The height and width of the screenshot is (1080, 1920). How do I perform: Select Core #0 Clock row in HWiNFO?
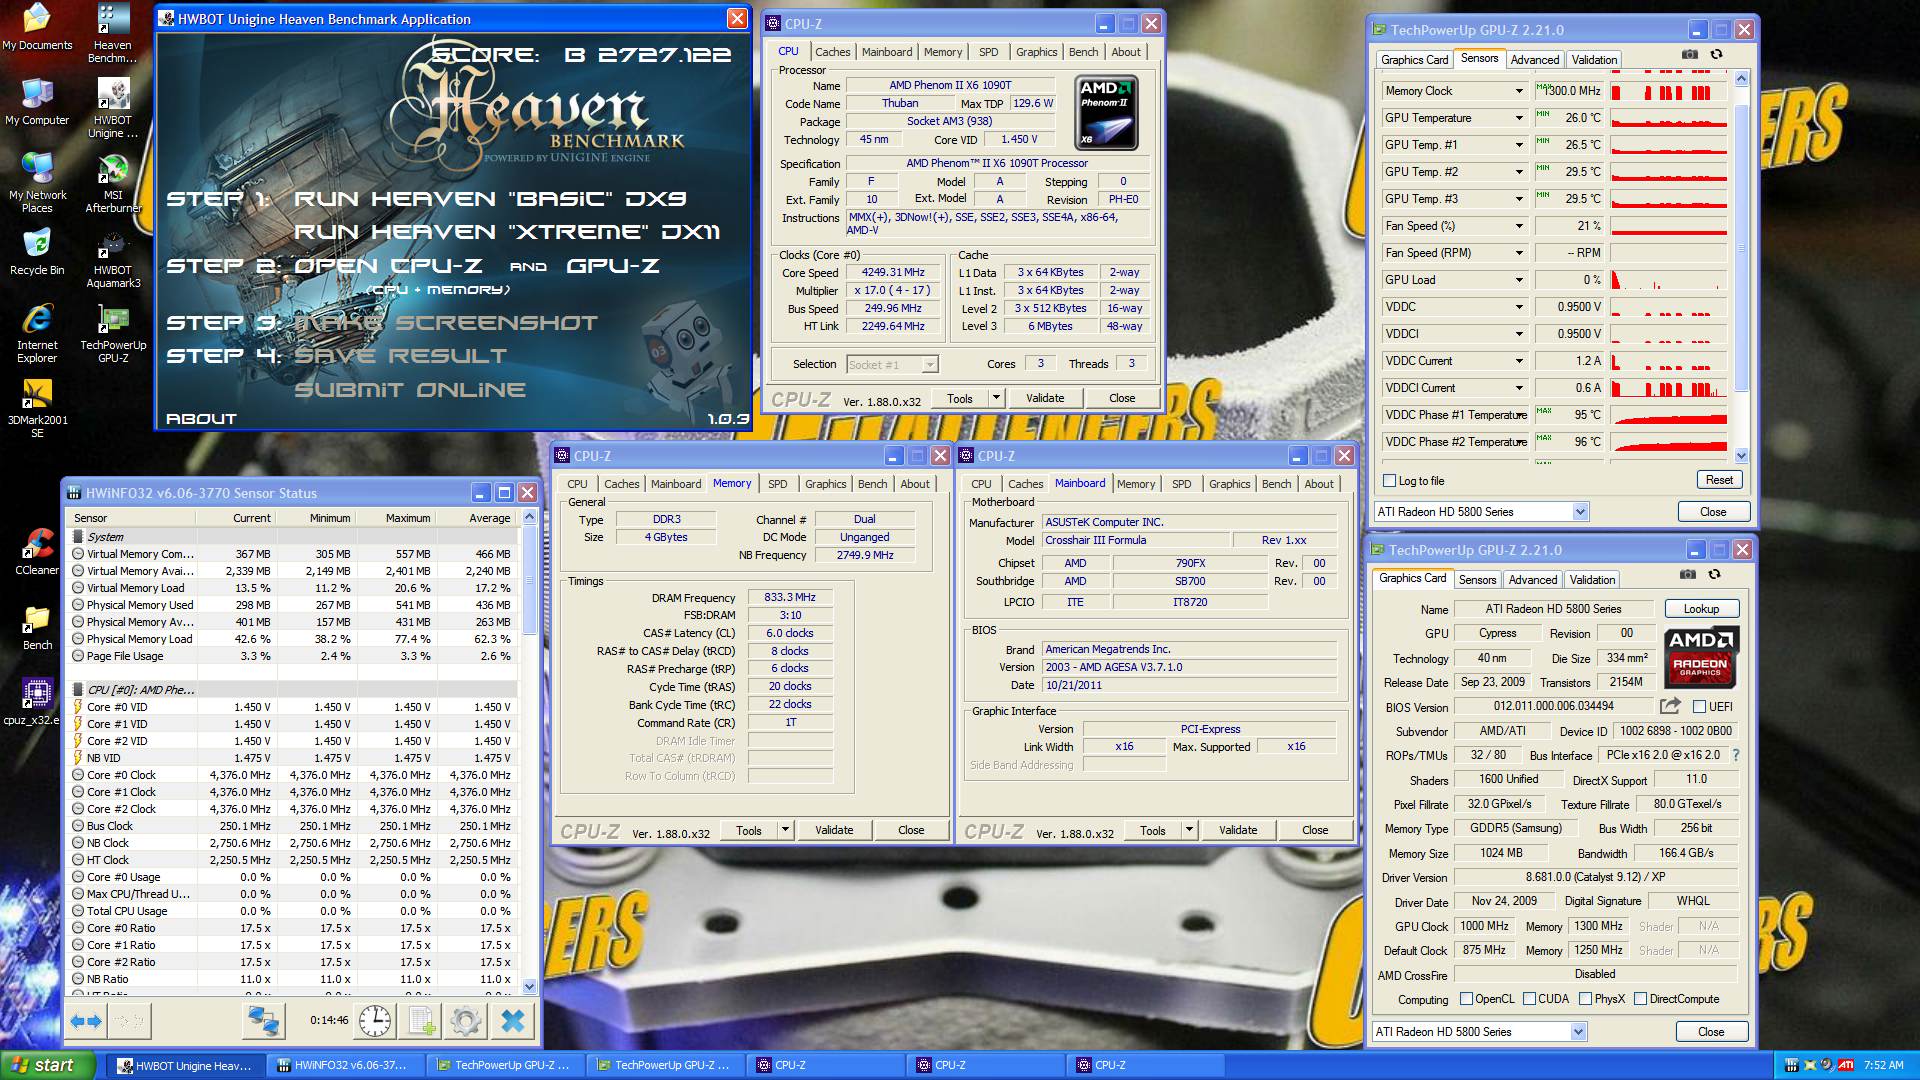pos(291,775)
